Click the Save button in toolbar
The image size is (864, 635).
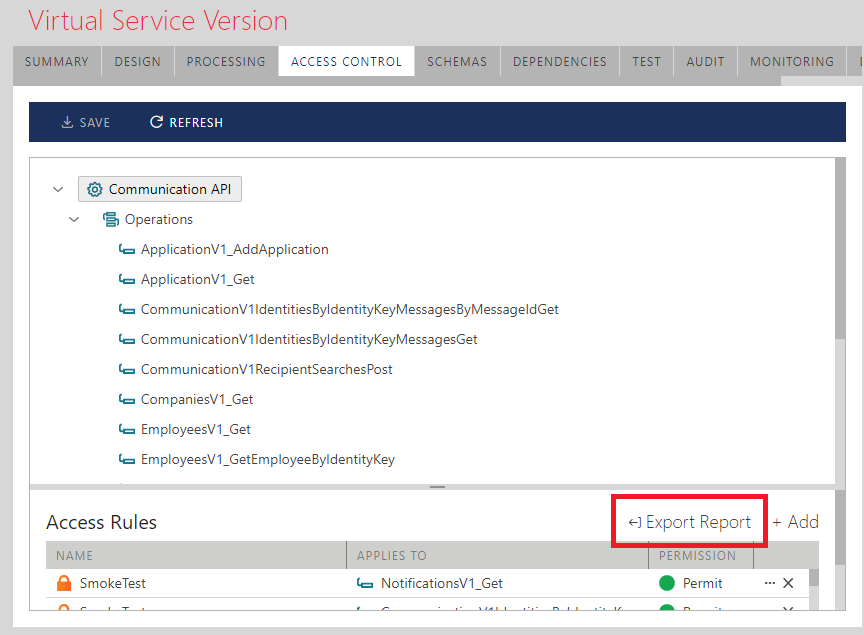point(86,122)
